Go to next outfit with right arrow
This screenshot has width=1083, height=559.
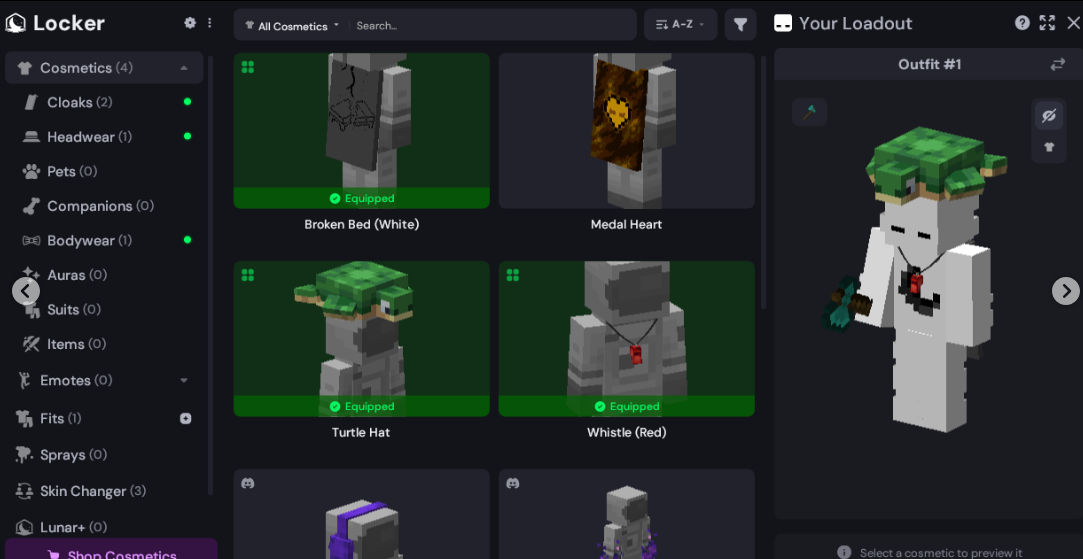tap(1066, 290)
